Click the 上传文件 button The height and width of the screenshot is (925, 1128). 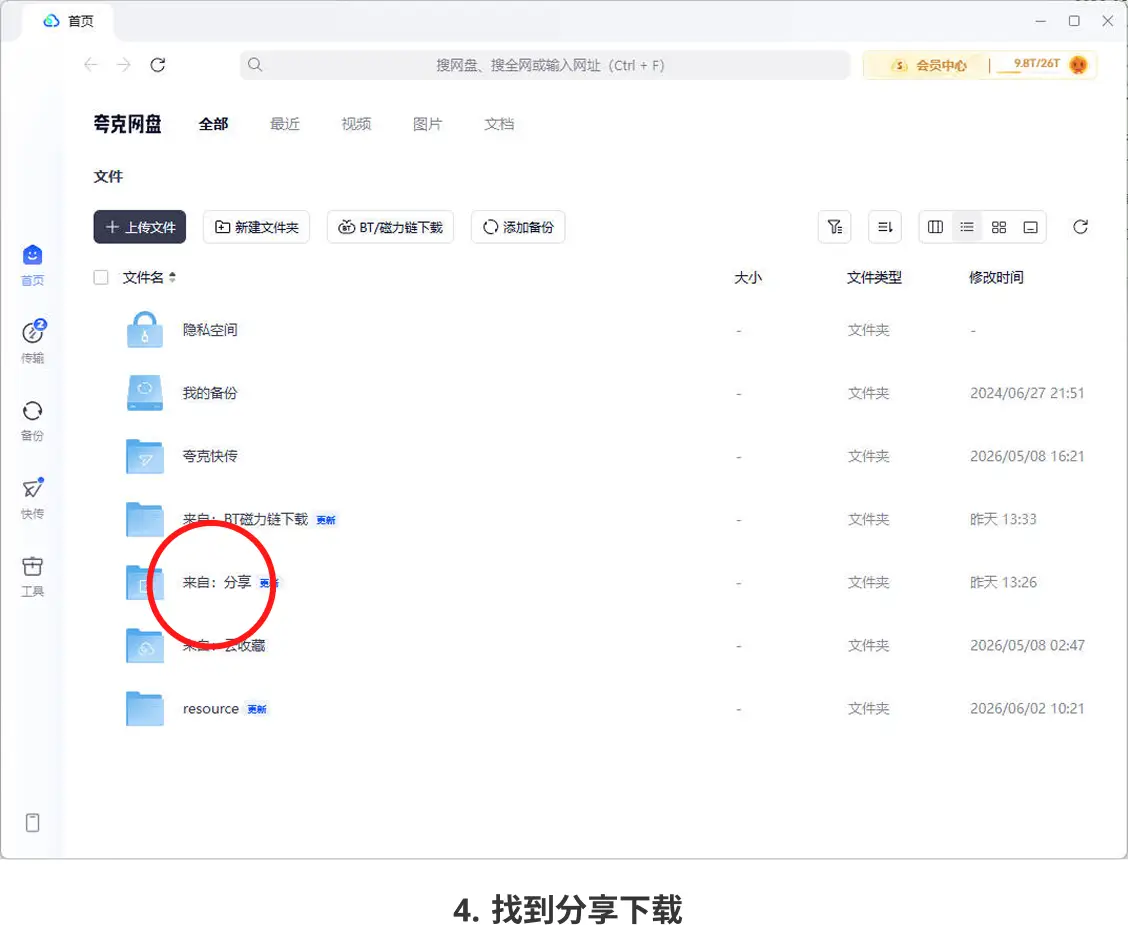[140, 227]
